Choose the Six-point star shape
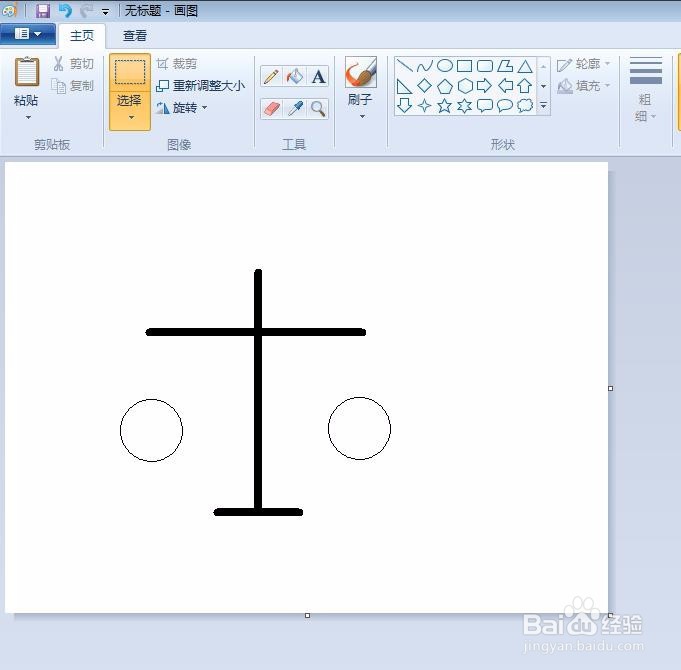 point(464,106)
